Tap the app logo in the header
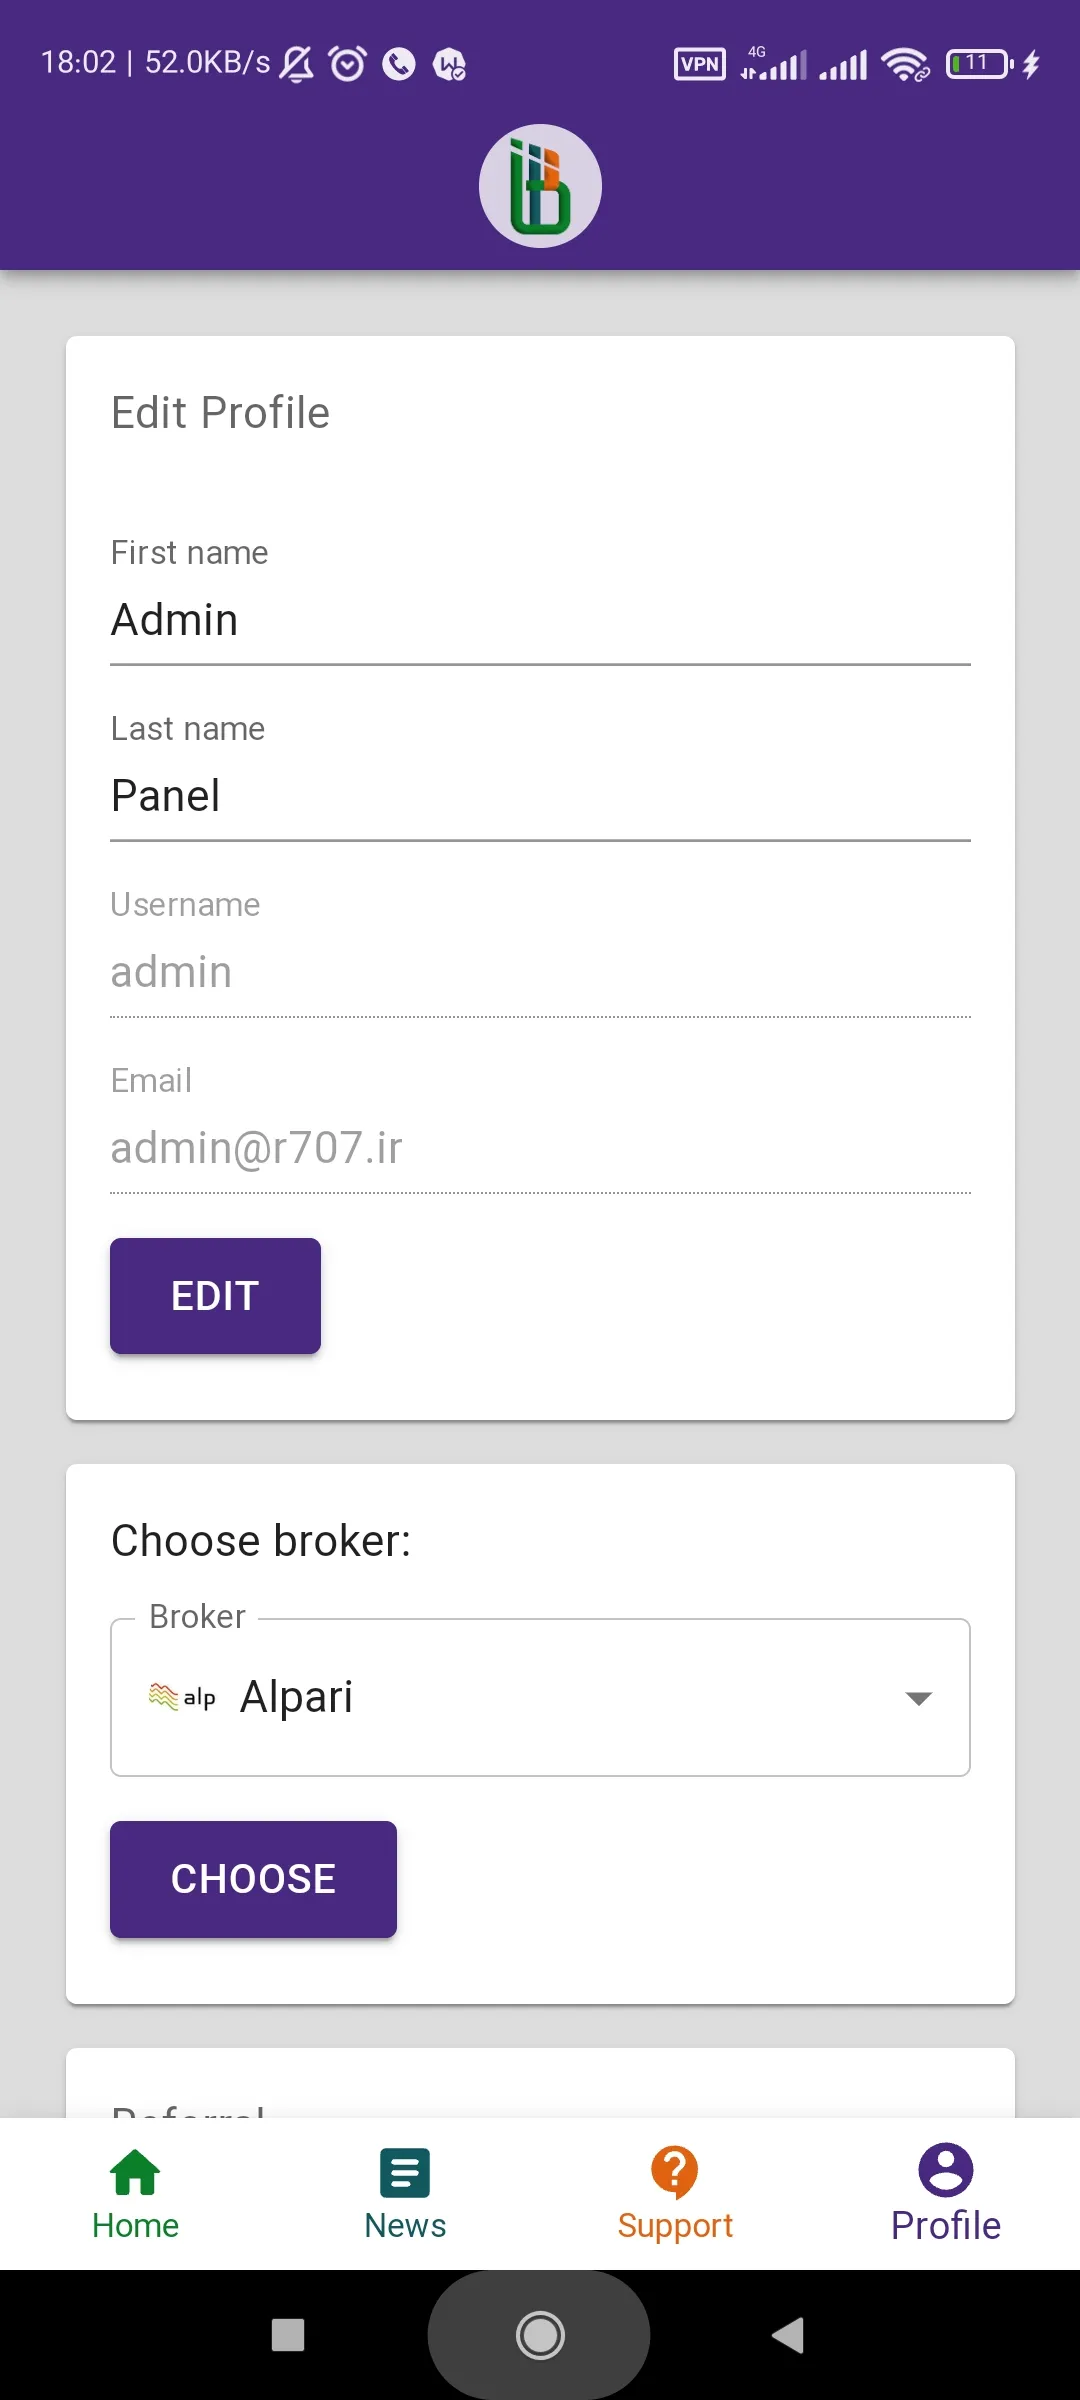1080x2400 pixels. [x=540, y=186]
